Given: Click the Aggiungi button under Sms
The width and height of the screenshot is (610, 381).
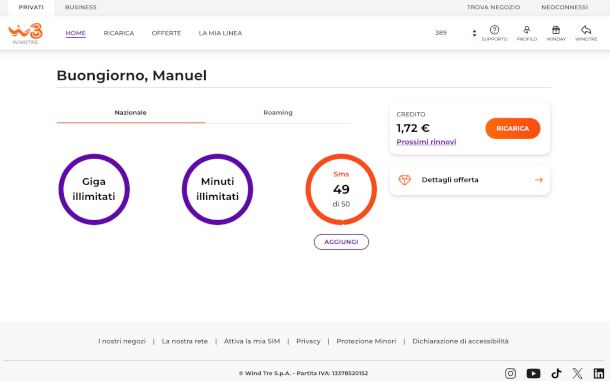Looking at the screenshot, I should pos(341,242).
